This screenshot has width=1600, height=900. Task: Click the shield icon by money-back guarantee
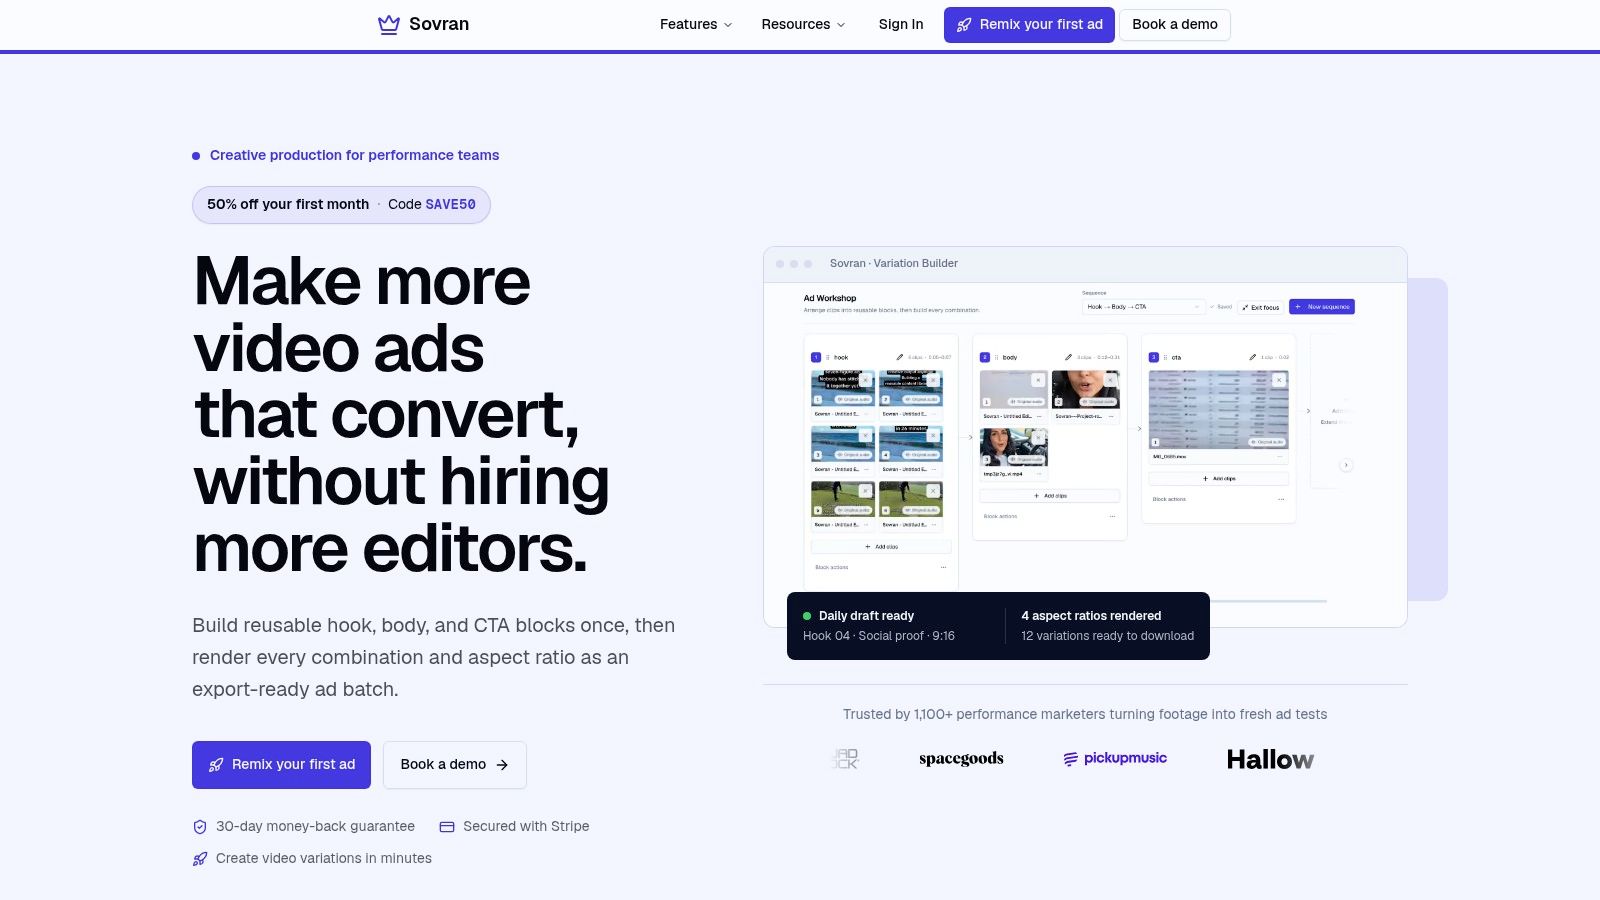tap(200, 827)
